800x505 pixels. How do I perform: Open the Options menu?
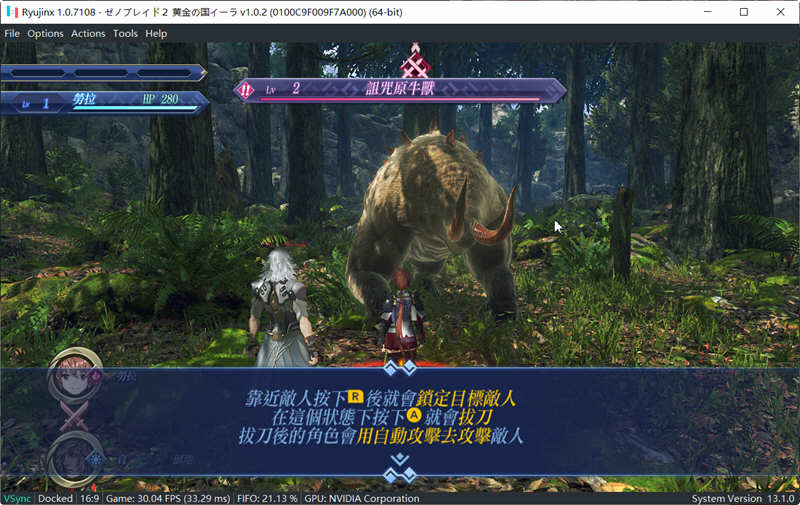[x=45, y=34]
